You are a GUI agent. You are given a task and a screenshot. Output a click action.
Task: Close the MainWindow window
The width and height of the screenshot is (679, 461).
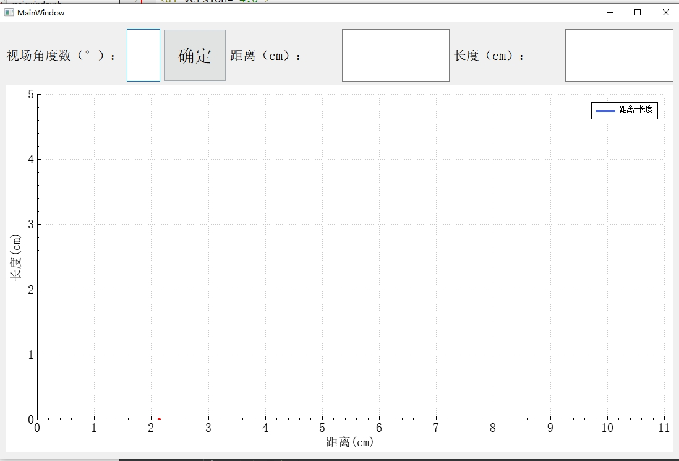click(x=666, y=12)
